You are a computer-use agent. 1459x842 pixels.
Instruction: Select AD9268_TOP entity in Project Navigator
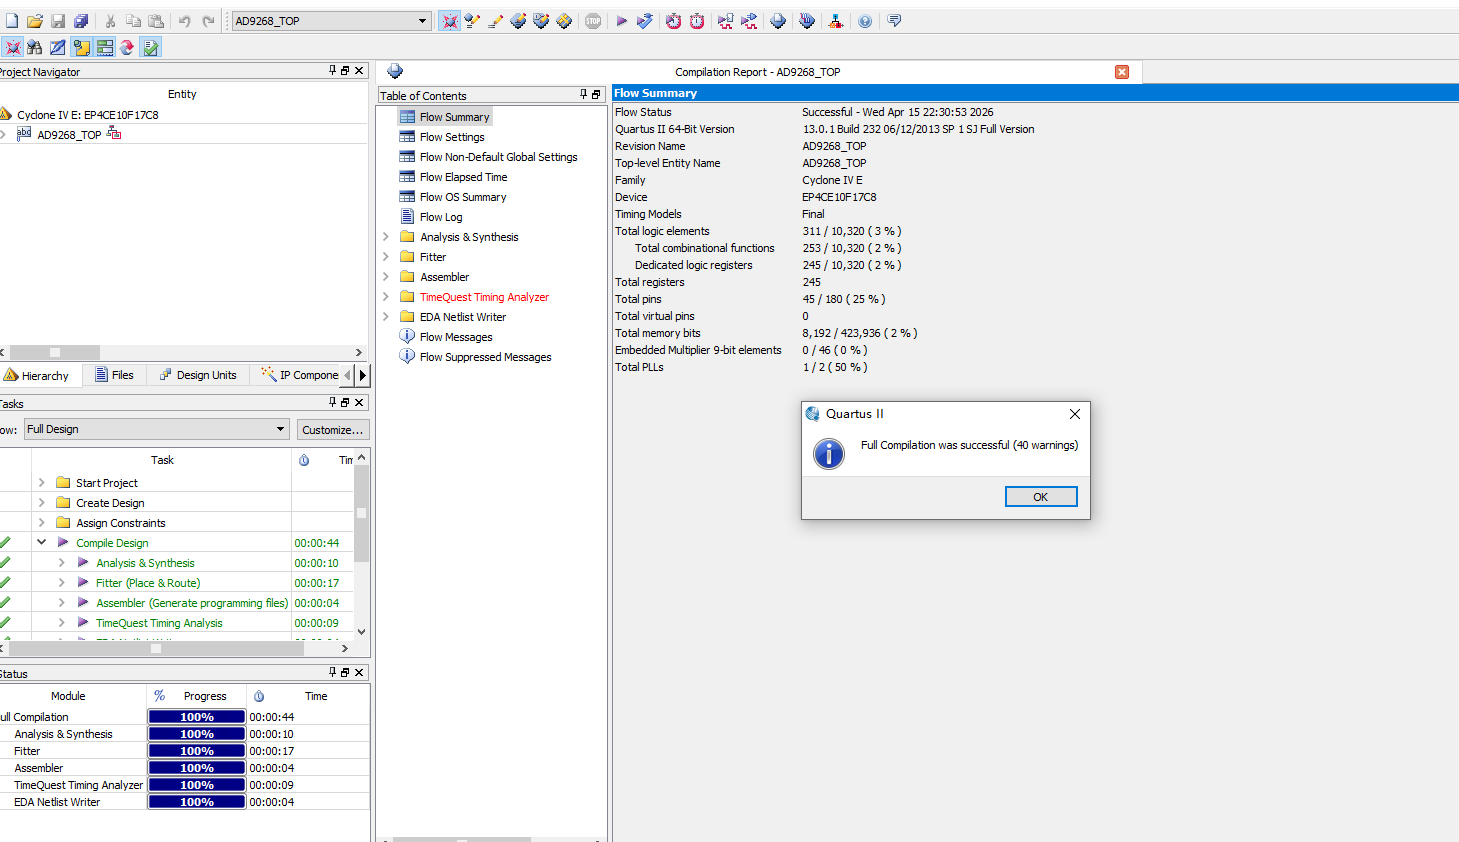click(x=69, y=135)
